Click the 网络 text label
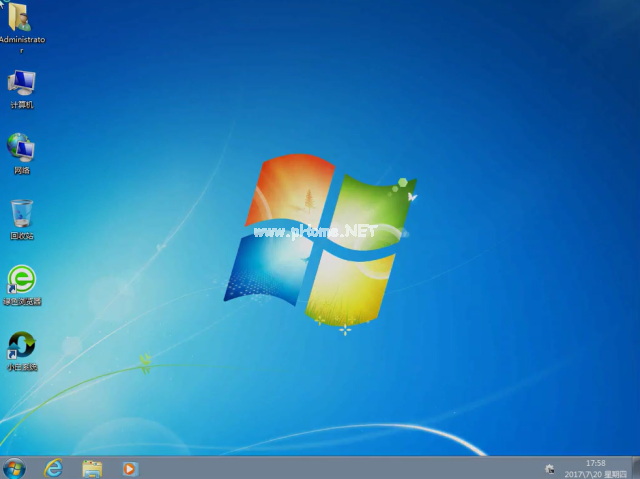Screen dimensions: 640x479 click(x=22, y=170)
